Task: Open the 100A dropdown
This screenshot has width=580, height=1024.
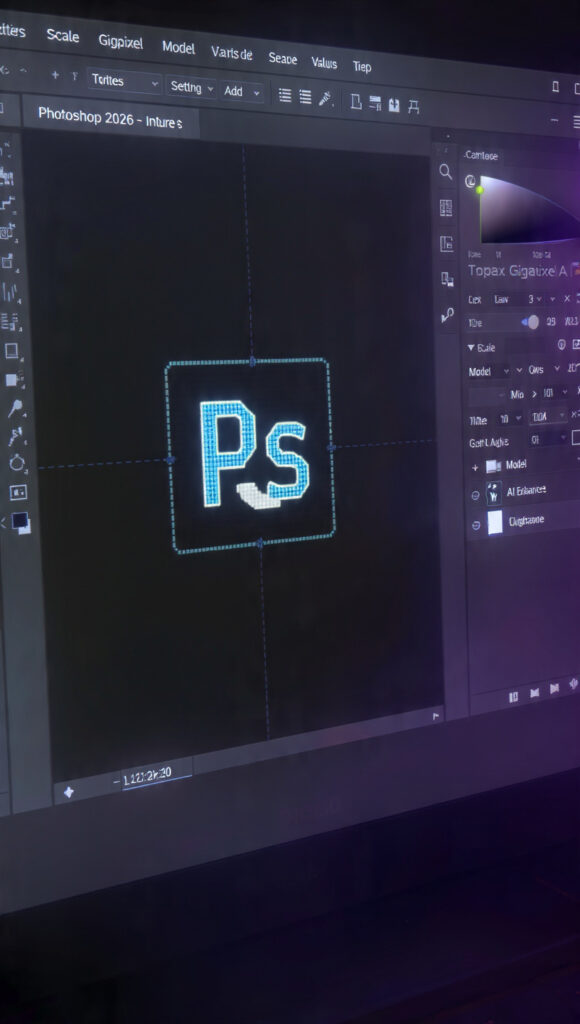Action: [x=548, y=416]
